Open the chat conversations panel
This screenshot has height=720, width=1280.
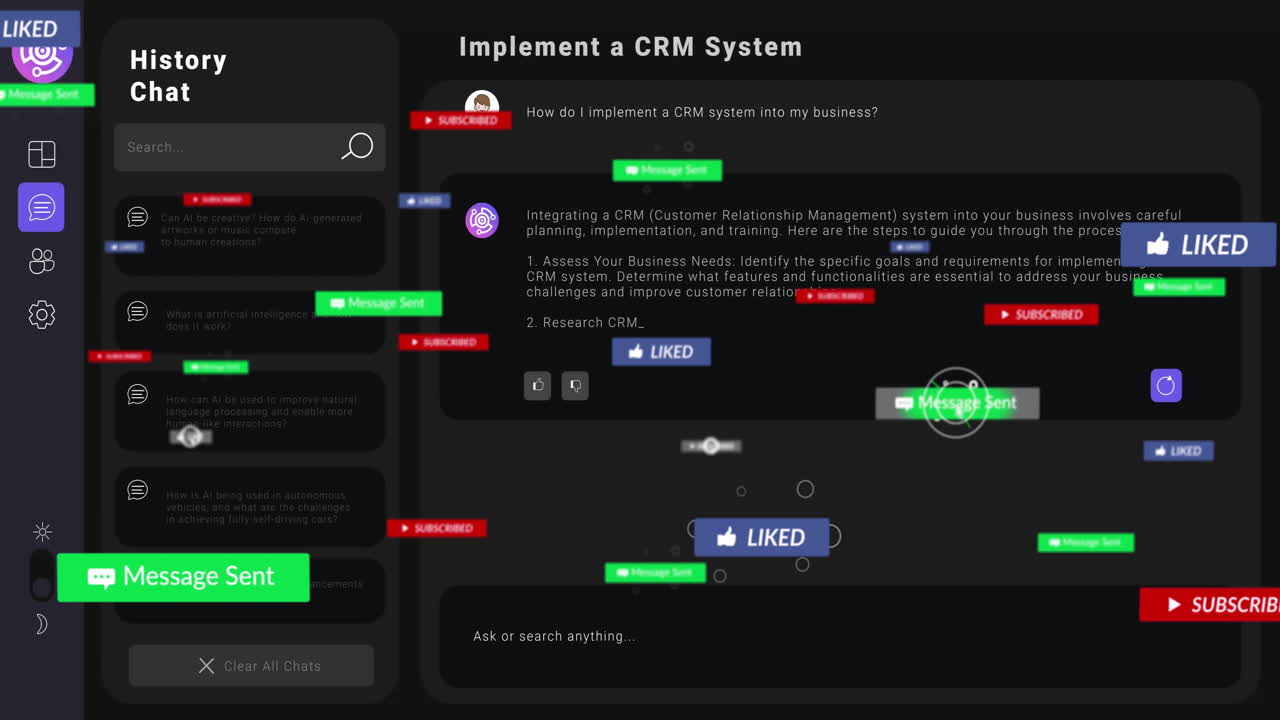coord(41,207)
